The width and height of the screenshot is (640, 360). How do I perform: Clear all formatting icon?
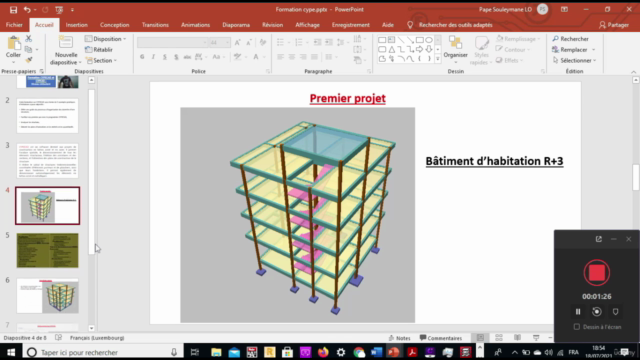(263, 42)
